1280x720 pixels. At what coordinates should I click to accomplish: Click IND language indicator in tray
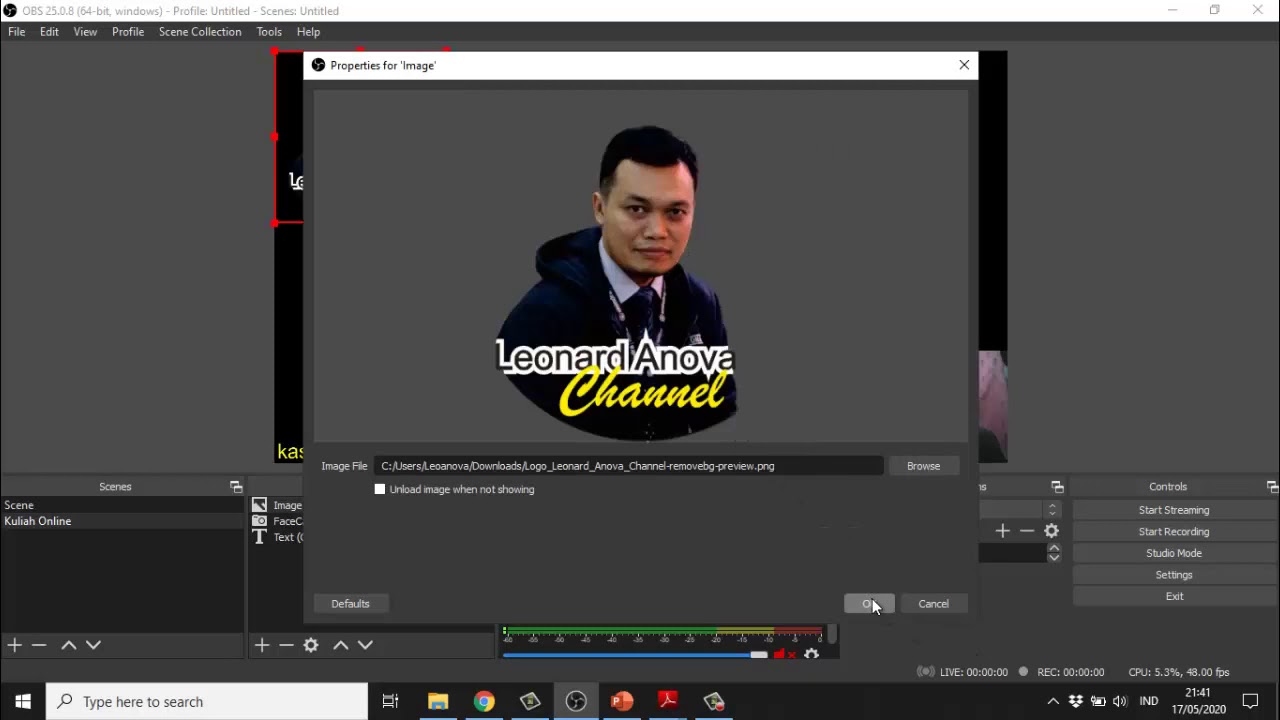1149,701
